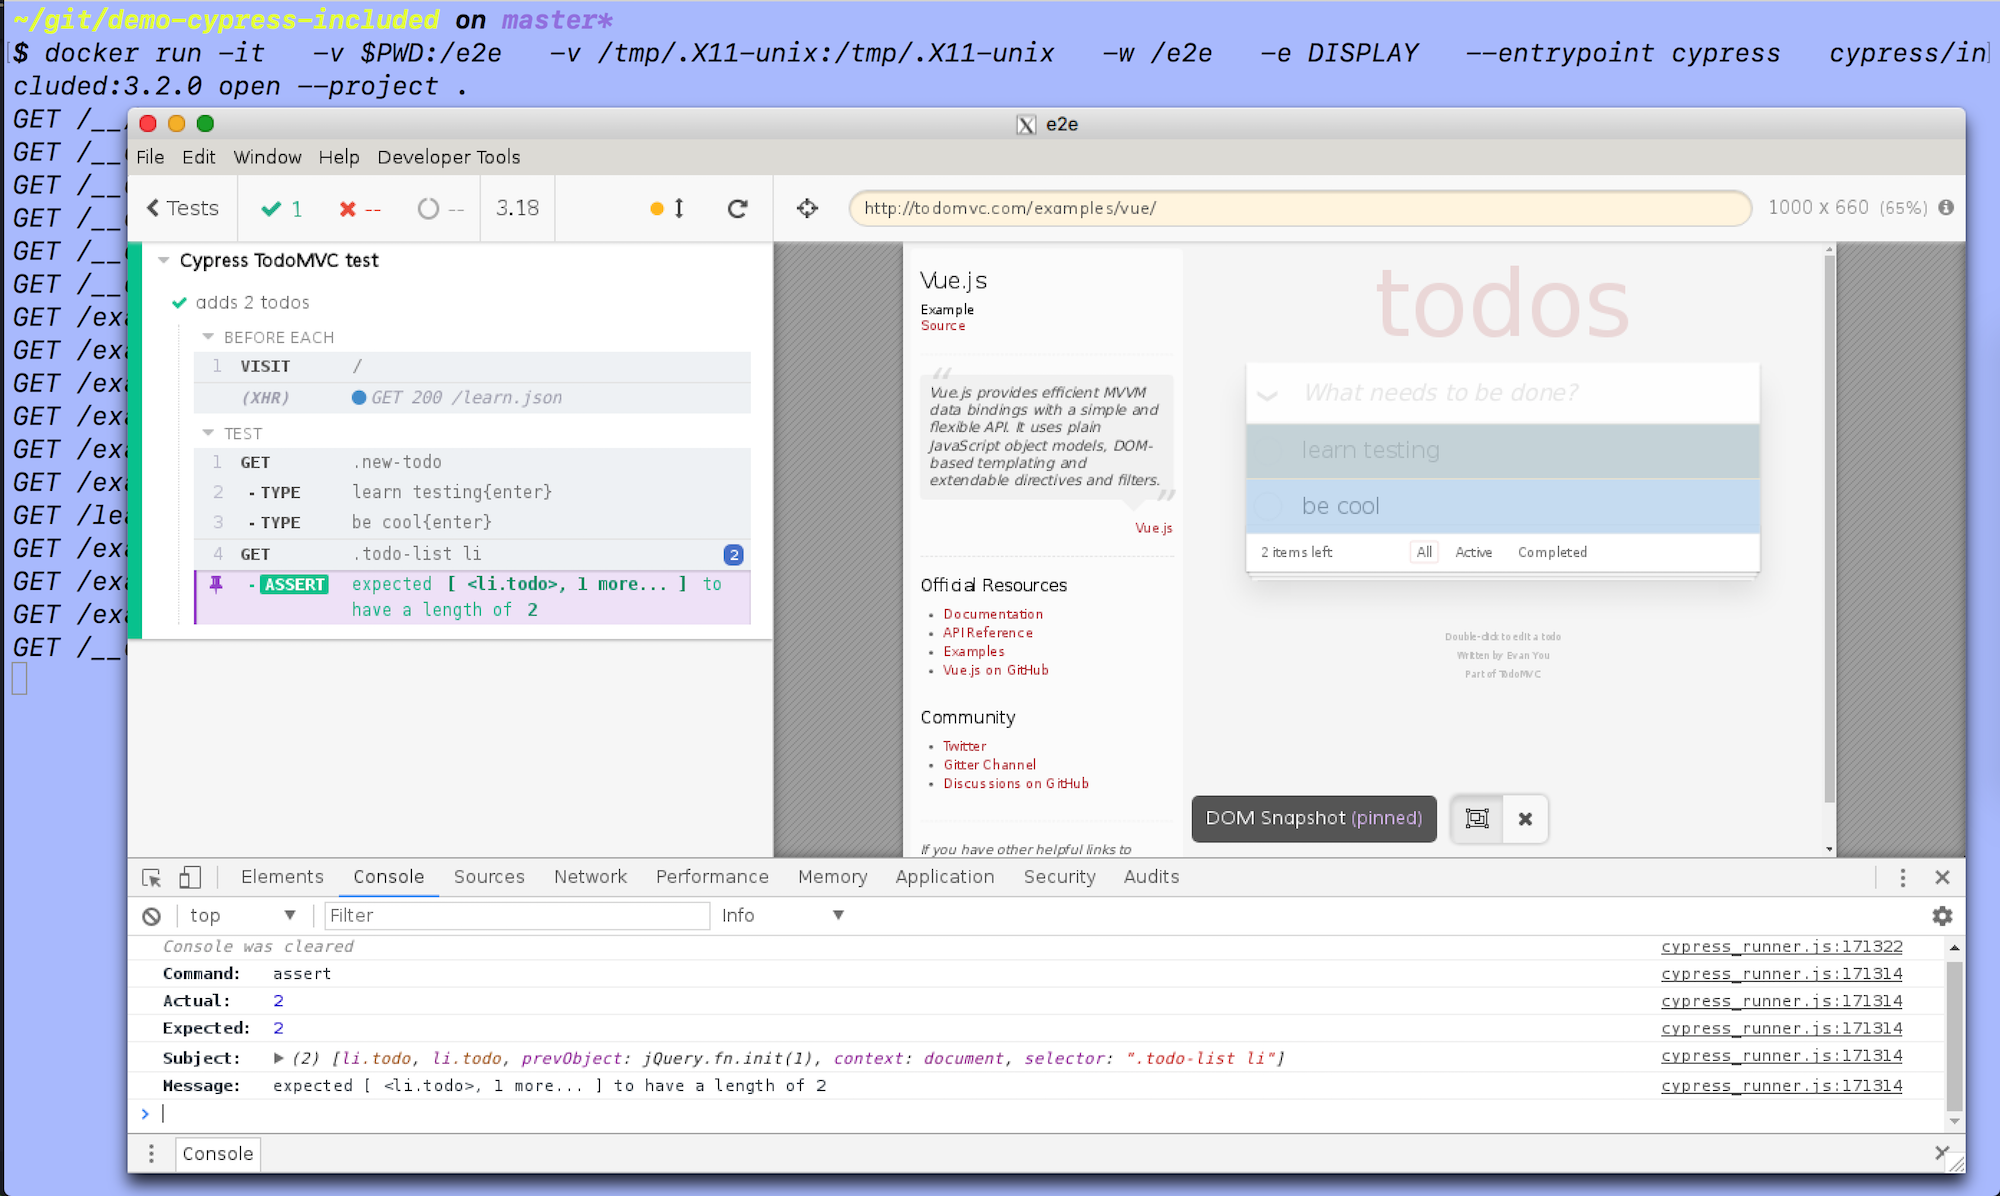This screenshot has width=2000, height=1196.
Task: Open console settings gear icon
Action: [1942, 916]
